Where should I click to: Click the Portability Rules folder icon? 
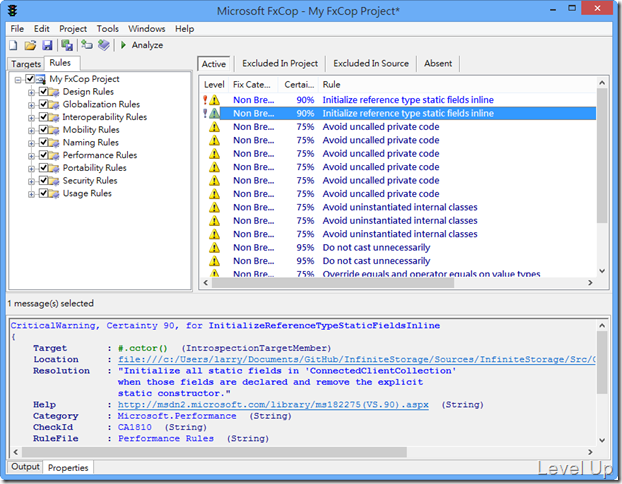(54, 168)
